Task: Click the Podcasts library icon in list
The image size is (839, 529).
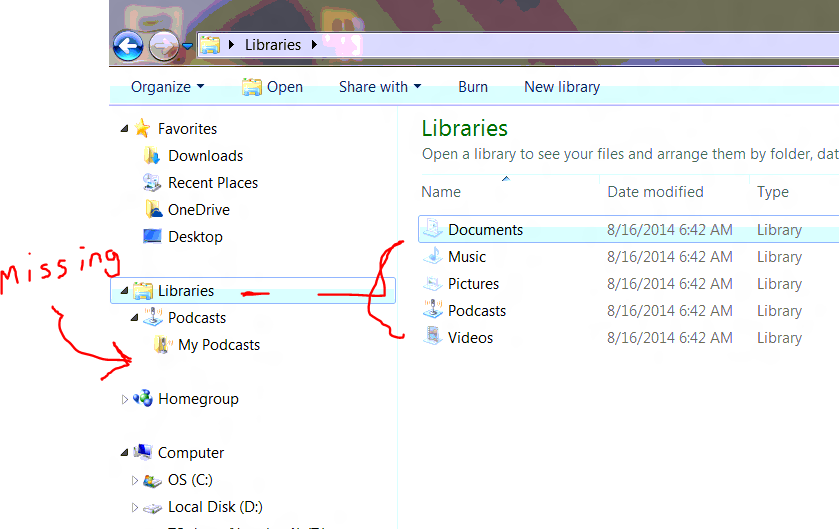Action: point(432,310)
